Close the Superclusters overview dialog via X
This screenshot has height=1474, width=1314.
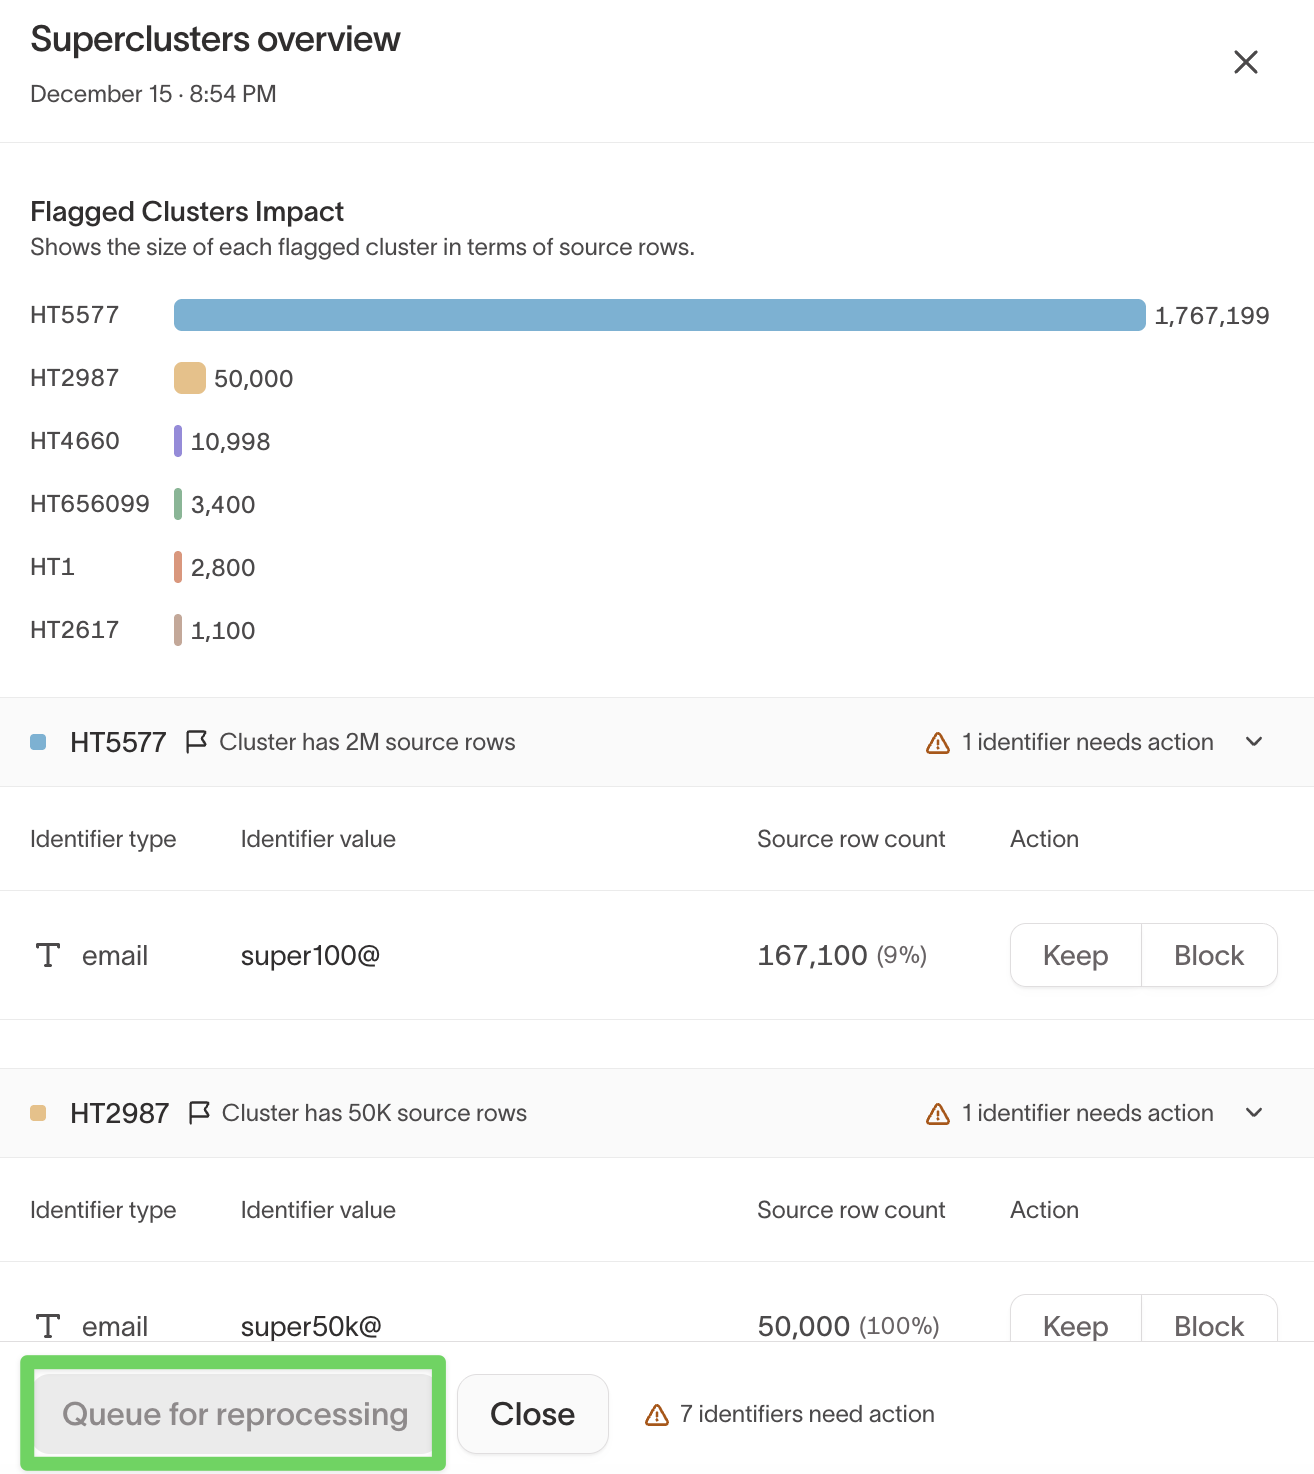click(1245, 62)
